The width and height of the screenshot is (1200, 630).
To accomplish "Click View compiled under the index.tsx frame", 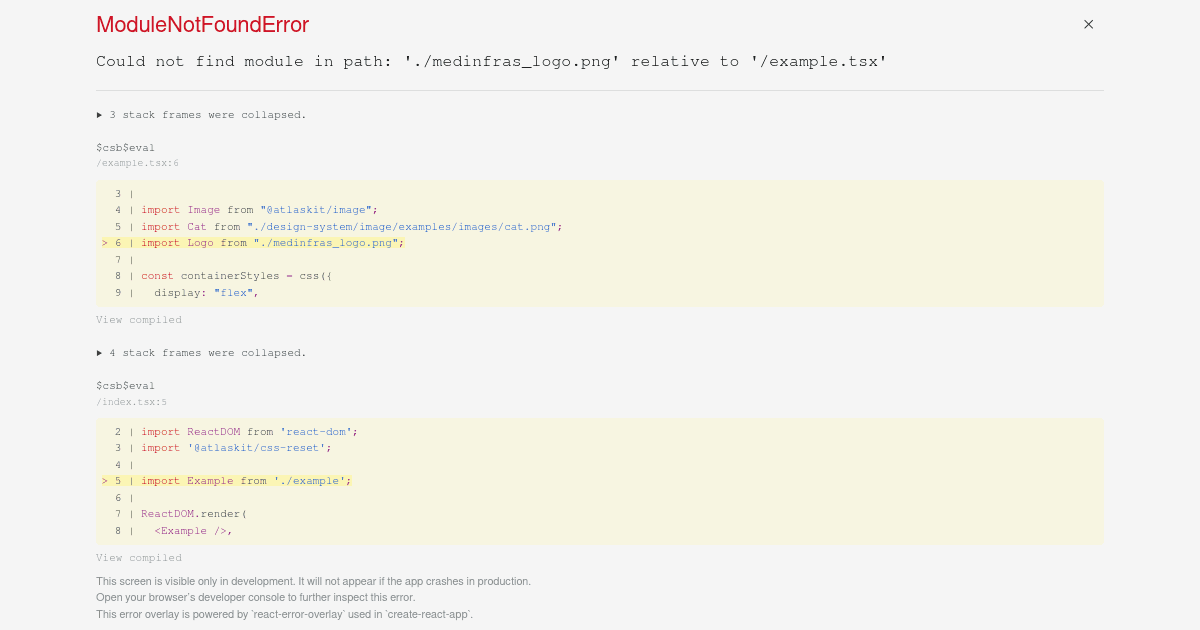I will pos(138,557).
